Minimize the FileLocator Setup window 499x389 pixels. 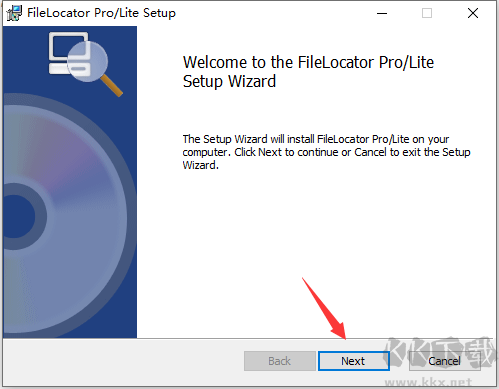click(x=382, y=13)
